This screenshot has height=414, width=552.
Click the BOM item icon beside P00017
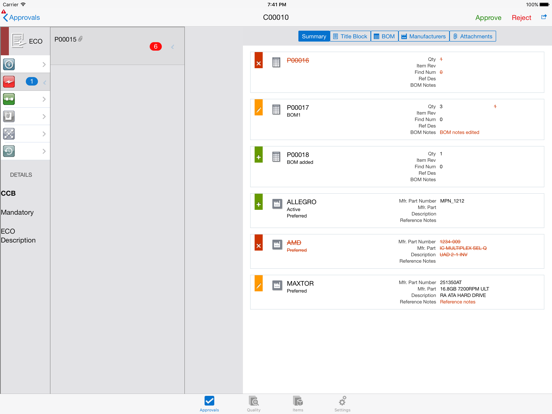pyautogui.click(x=276, y=109)
